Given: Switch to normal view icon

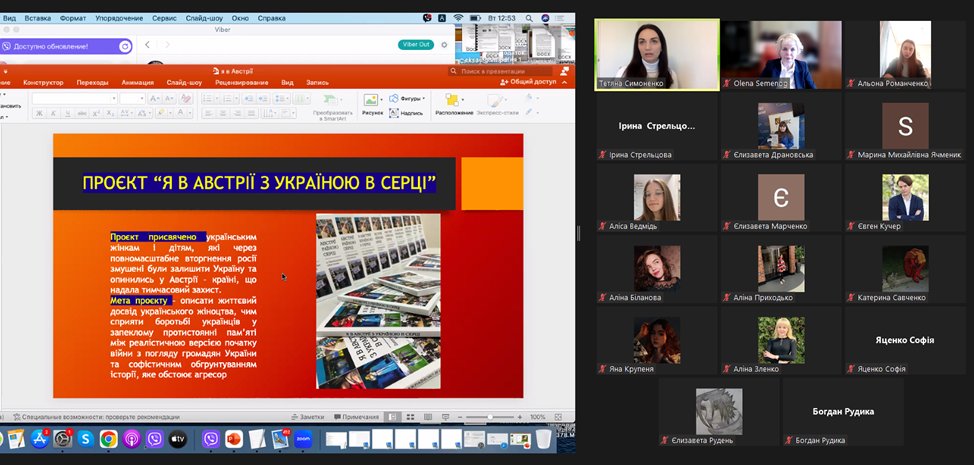Looking at the screenshot, I should pos(392,417).
